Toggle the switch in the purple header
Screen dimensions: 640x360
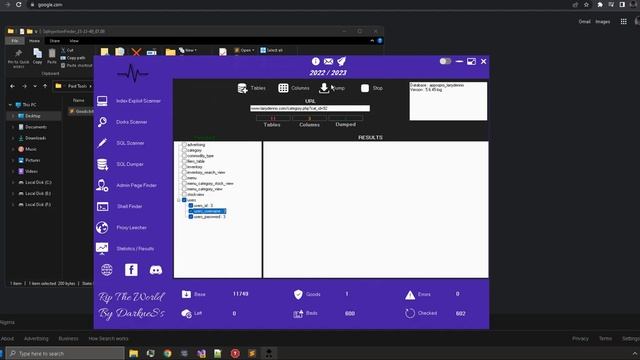[445, 61]
